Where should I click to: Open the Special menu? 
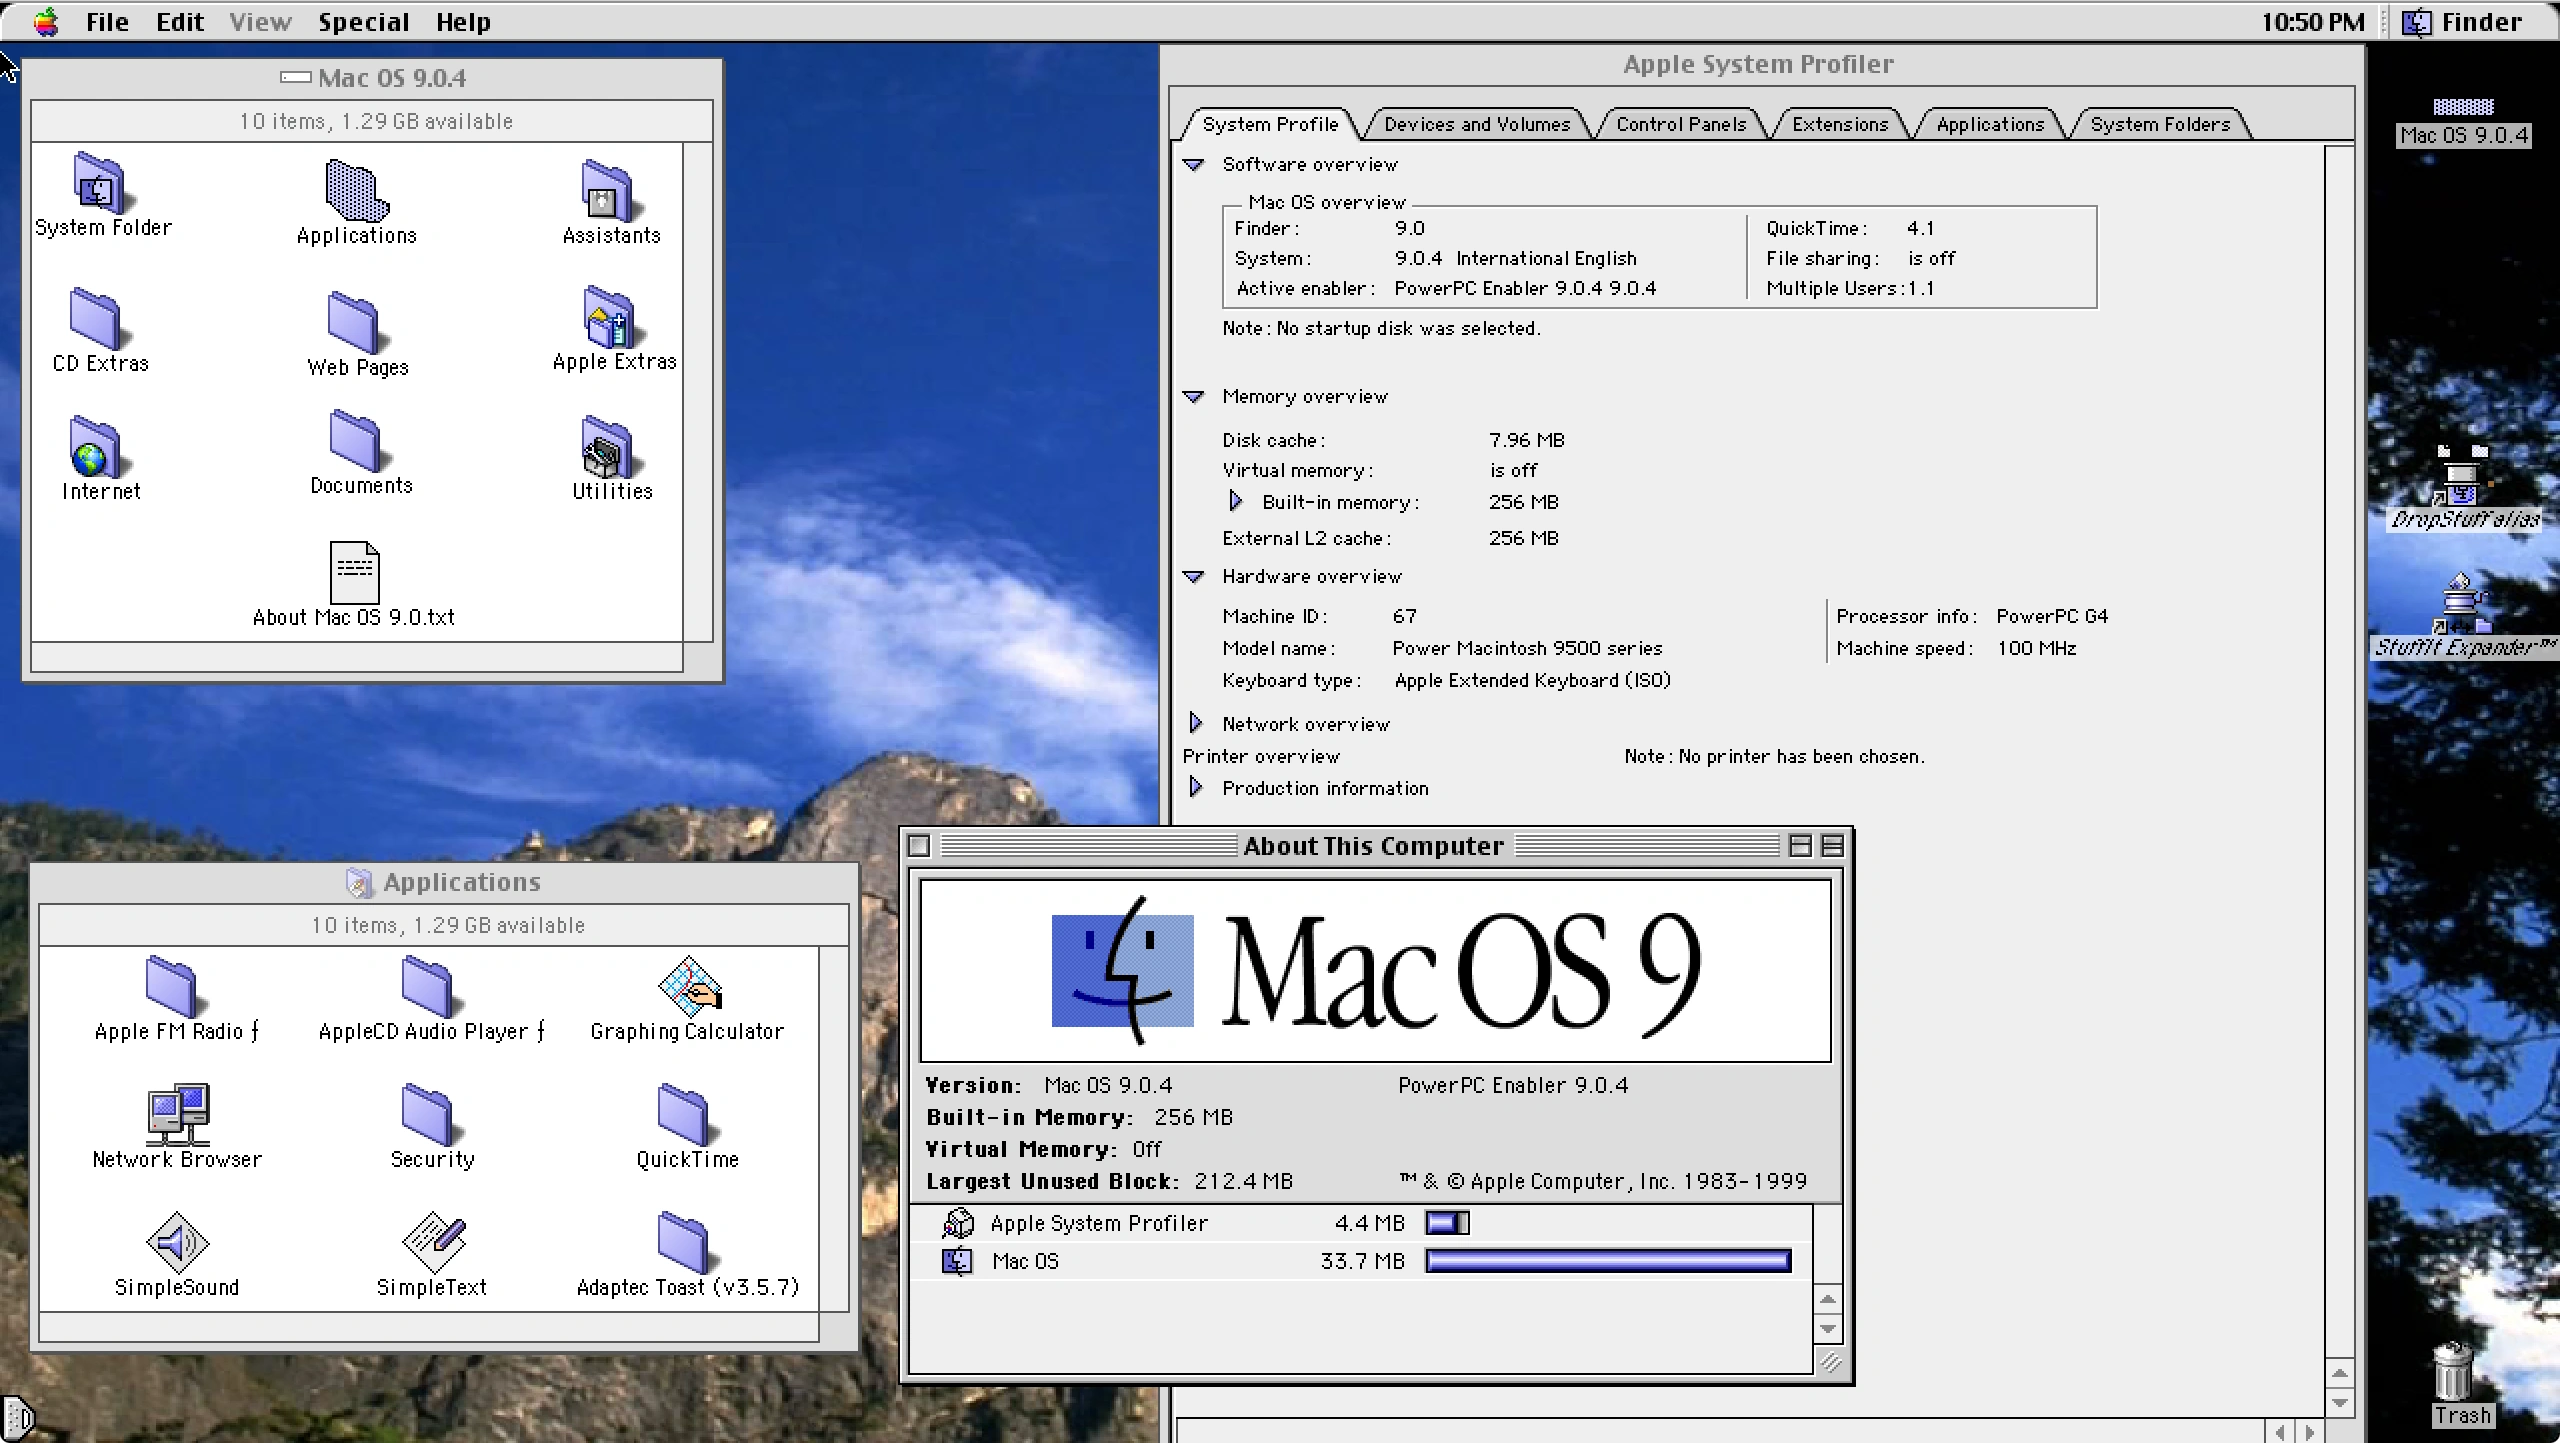pyautogui.click(x=363, y=21)
